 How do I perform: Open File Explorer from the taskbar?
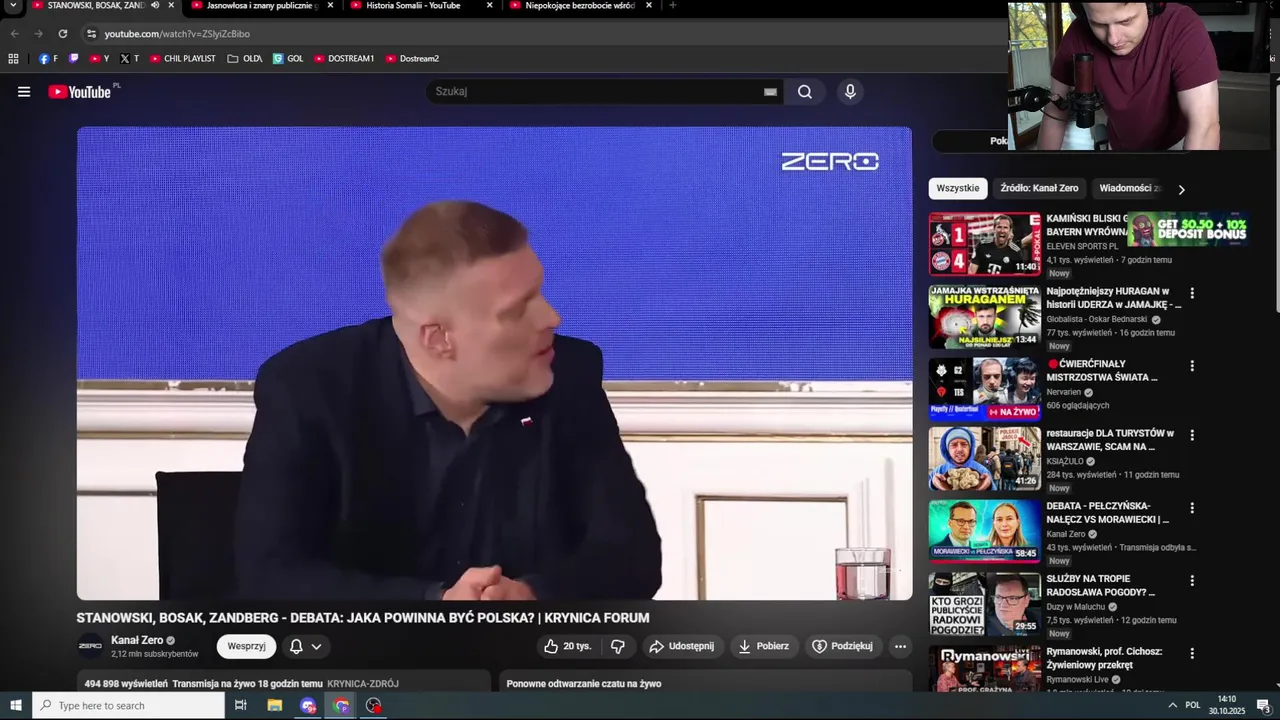pyautogui.click(x=275, y=705)
